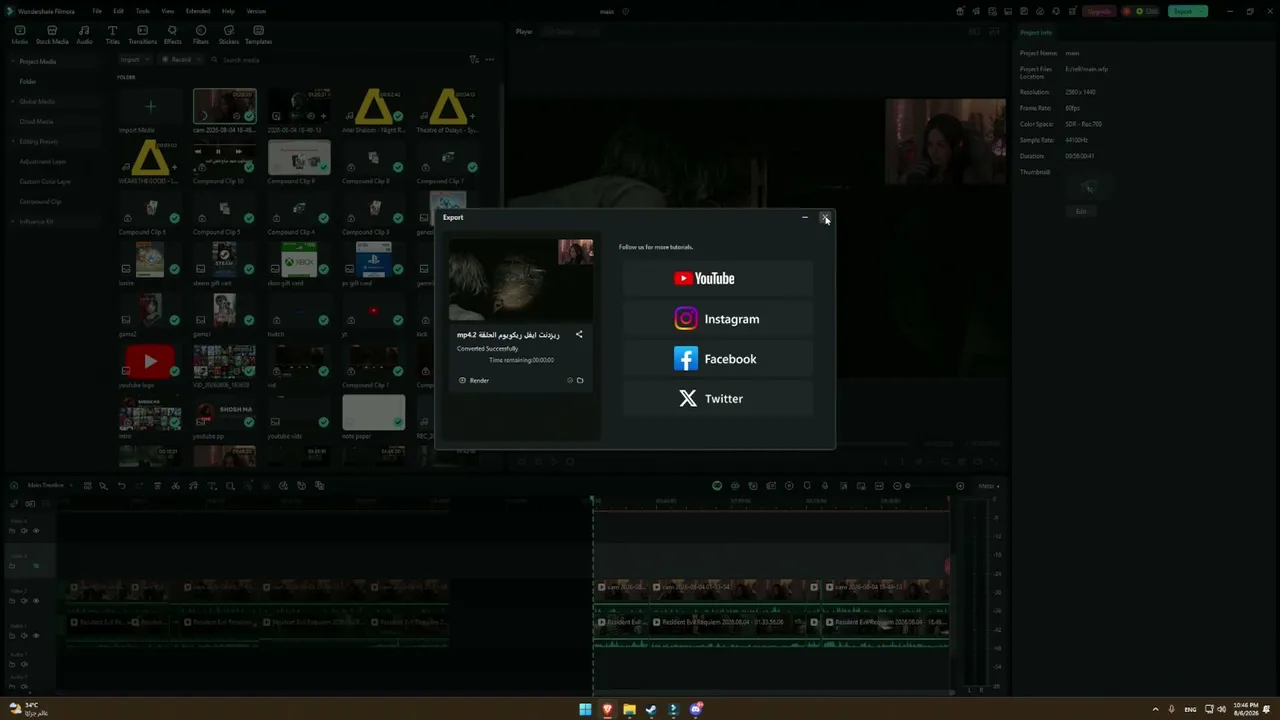Screen dimensions: 1280x720
Task: Open the Help menu in Filmora
Action: 228,11
